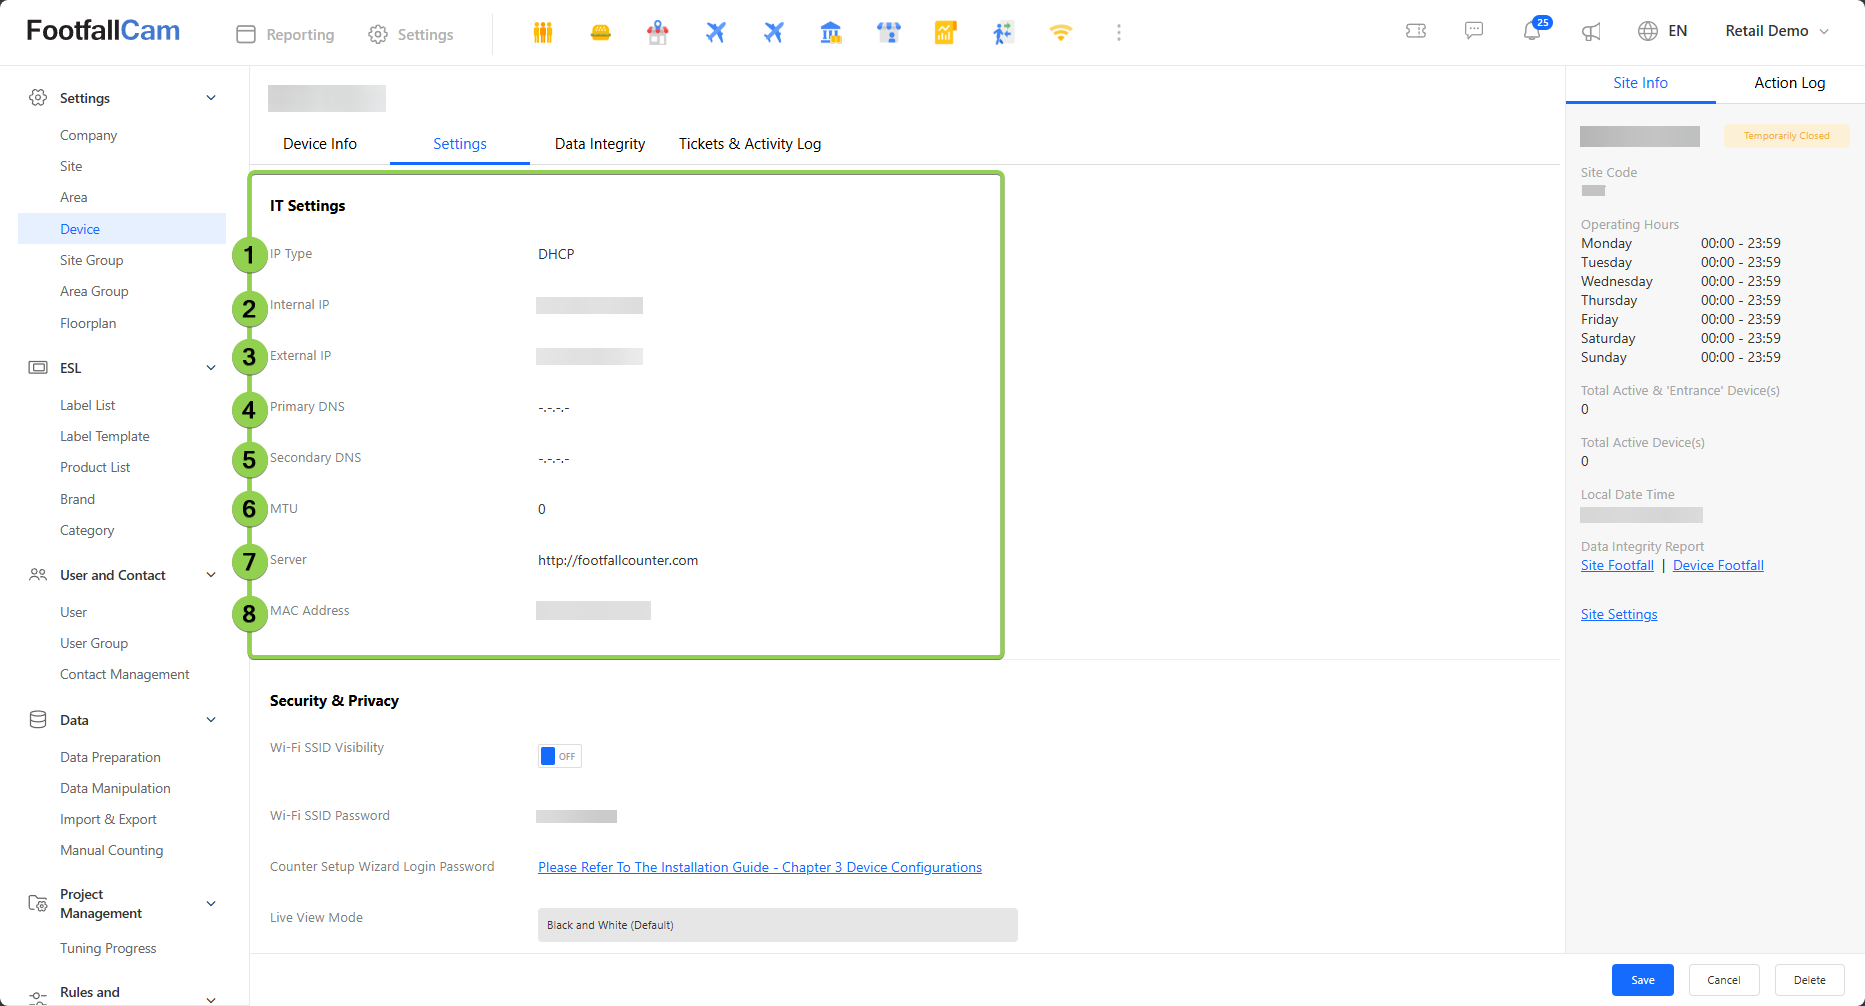Click the yellow Wi-Fi icon in toolbar
The width and height of the screenshot is (1865, 1006).
(1060, 33)
